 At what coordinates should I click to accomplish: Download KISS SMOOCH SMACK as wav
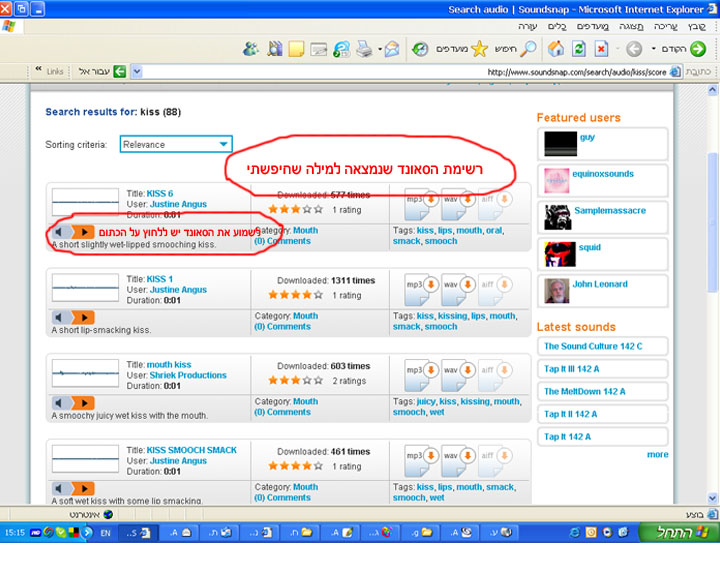[x=458, y=460]
